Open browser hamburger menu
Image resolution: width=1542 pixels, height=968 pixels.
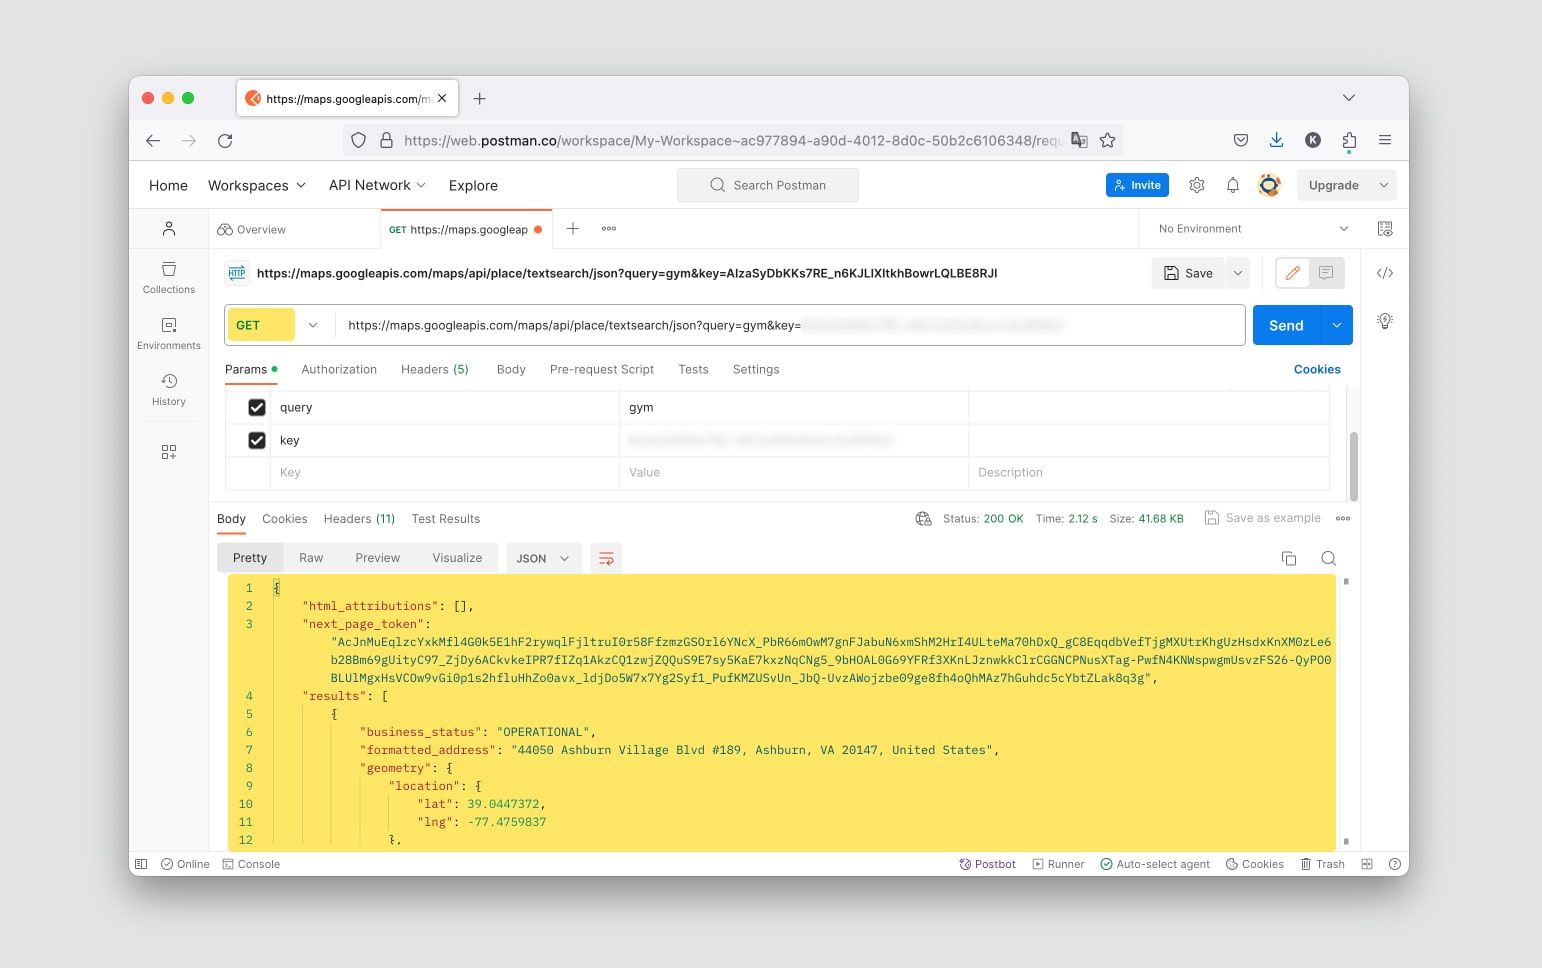pyautogui.click(x=1385, y=140)
